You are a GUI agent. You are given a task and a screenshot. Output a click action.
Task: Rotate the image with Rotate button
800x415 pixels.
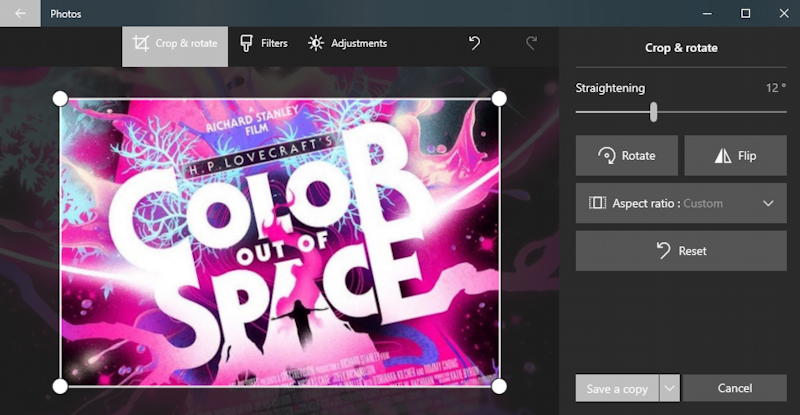(x=627, y=156)
